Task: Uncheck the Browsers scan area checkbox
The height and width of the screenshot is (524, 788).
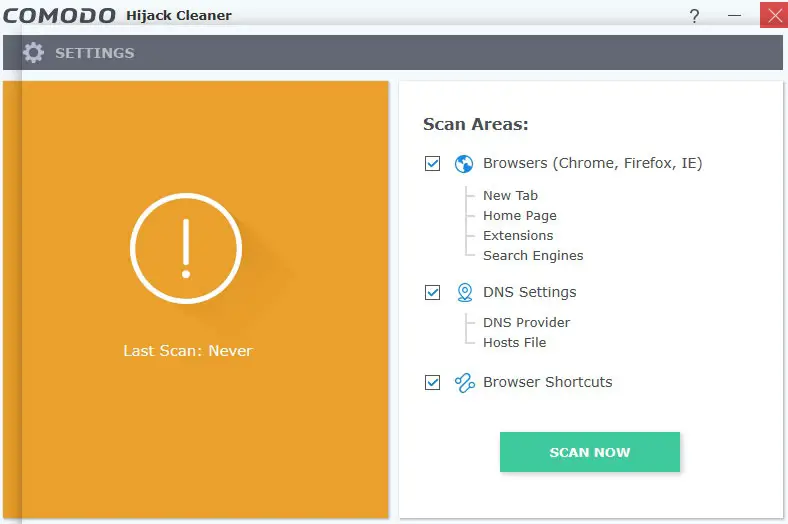Action: click(x=432, y=163)
